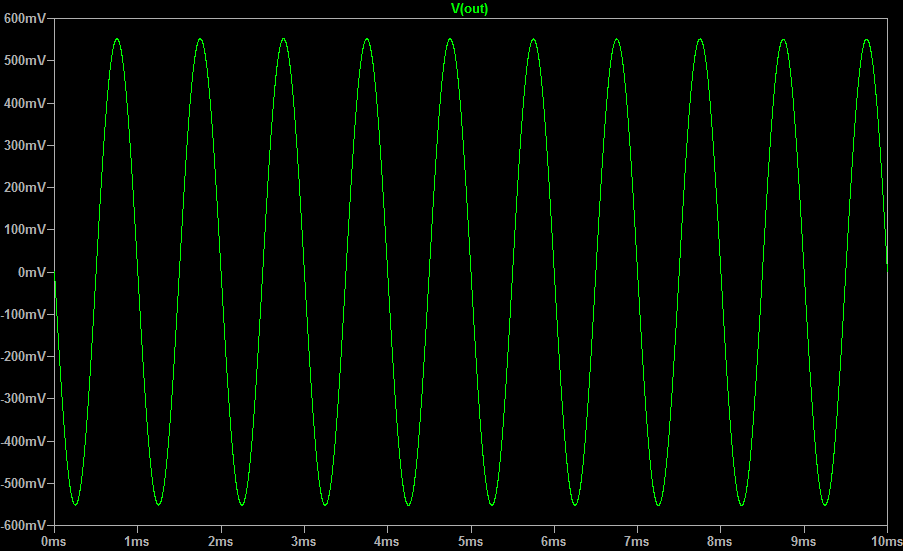
Task: Select the -600mV y-axis label
Action: (x=23, y=525)
